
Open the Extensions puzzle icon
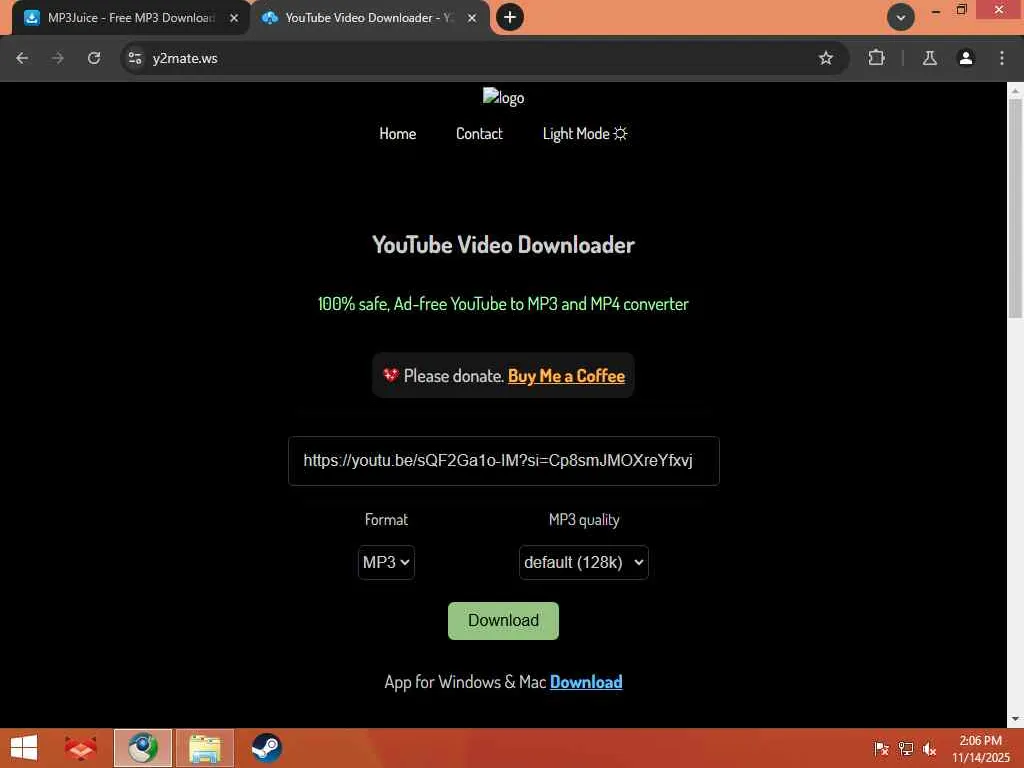point(876,58)
